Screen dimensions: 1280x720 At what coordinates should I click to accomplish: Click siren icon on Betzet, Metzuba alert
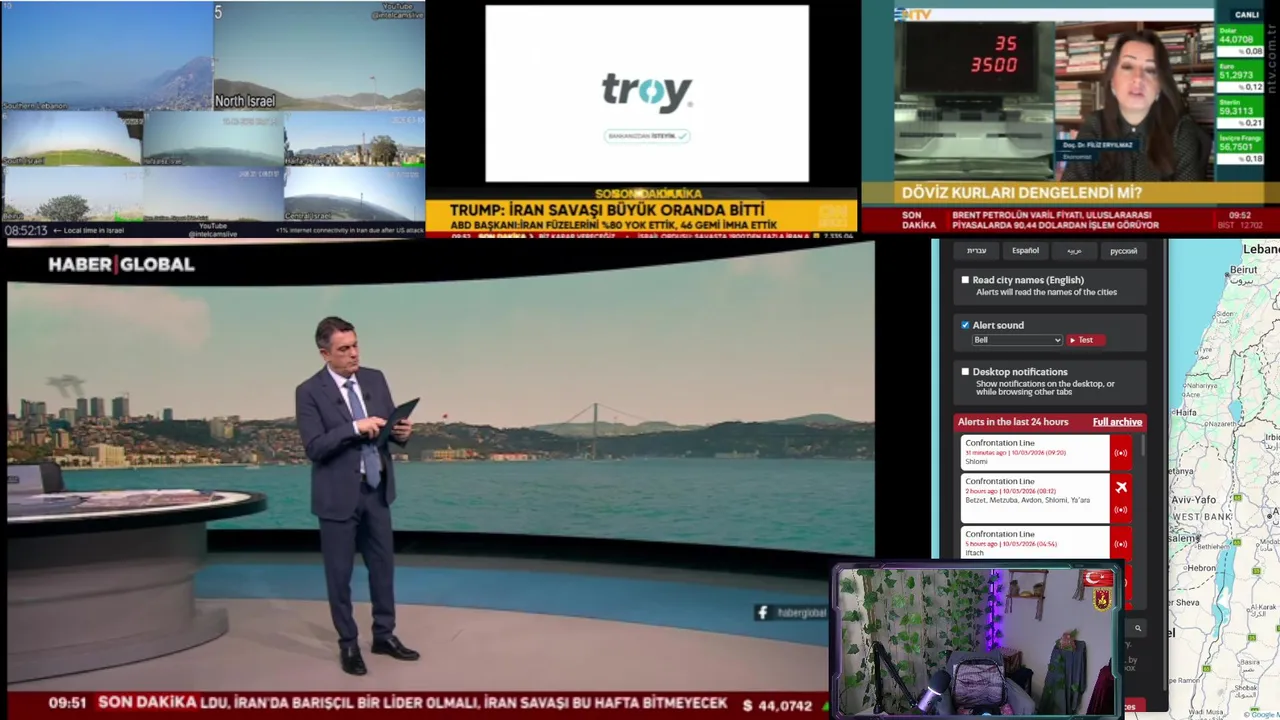click(x=1121, y=510)
